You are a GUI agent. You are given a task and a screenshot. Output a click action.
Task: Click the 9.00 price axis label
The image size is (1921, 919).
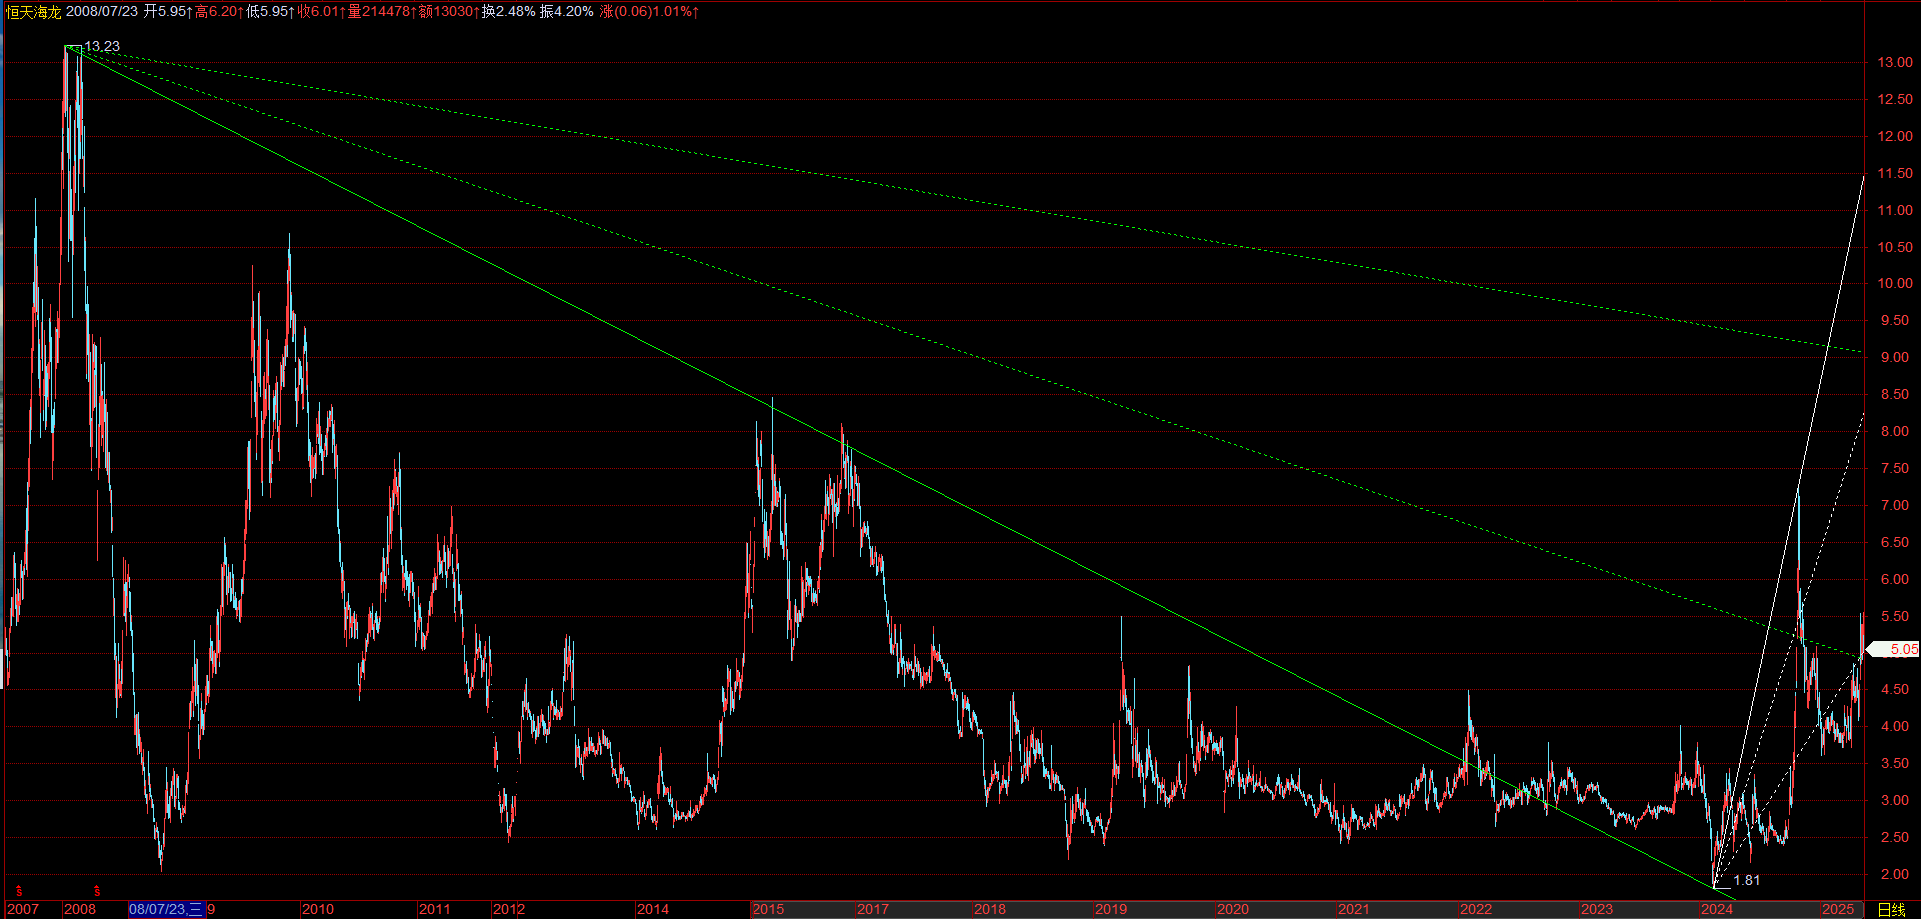[1897, 357]
